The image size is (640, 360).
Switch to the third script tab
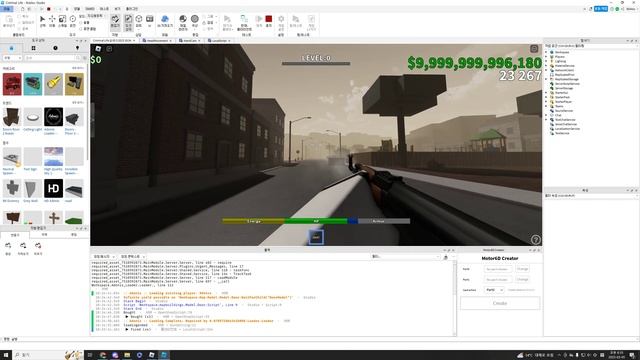(x=190, y=40)
